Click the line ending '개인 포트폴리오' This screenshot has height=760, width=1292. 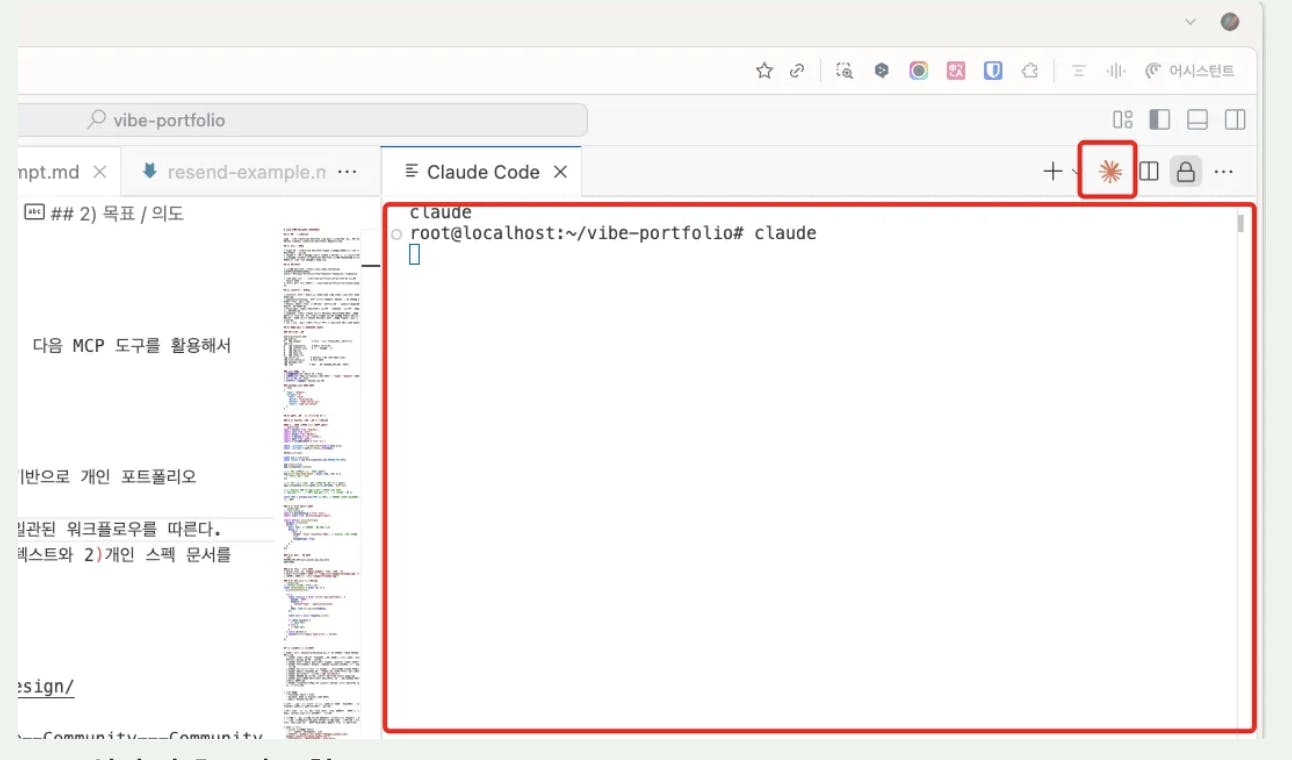[x=107, y=476]
